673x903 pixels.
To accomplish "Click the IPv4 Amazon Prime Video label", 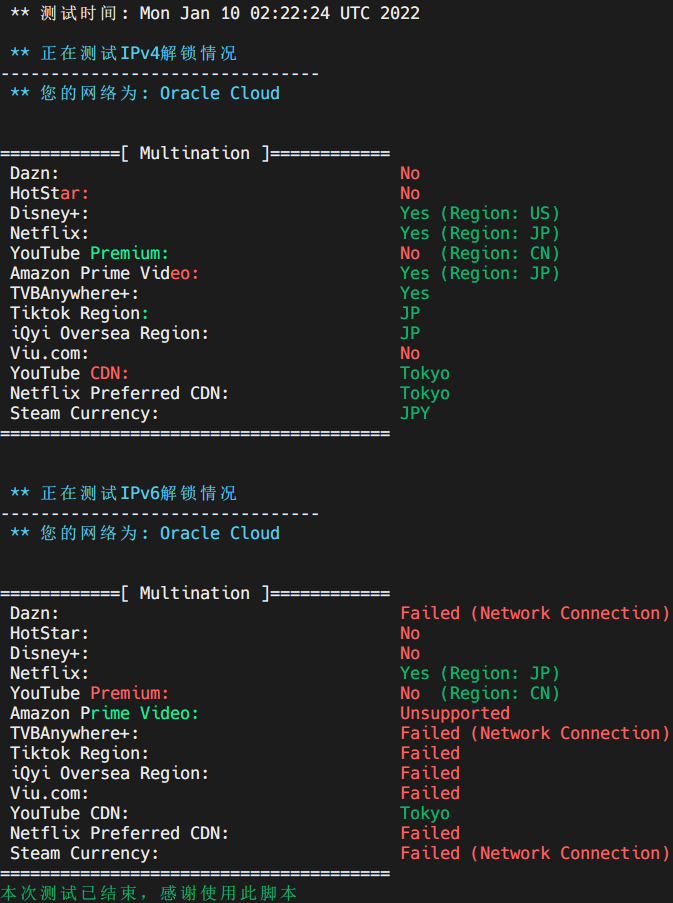I will point(104,273).
